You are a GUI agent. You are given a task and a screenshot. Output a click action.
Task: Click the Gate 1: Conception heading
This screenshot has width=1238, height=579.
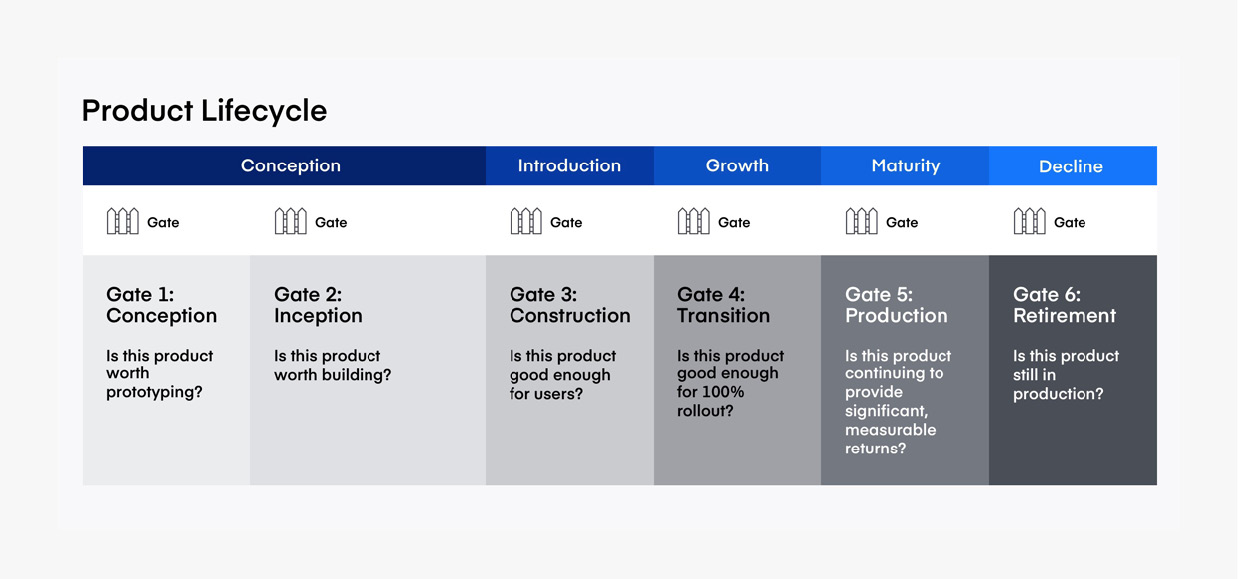[161, 305]
